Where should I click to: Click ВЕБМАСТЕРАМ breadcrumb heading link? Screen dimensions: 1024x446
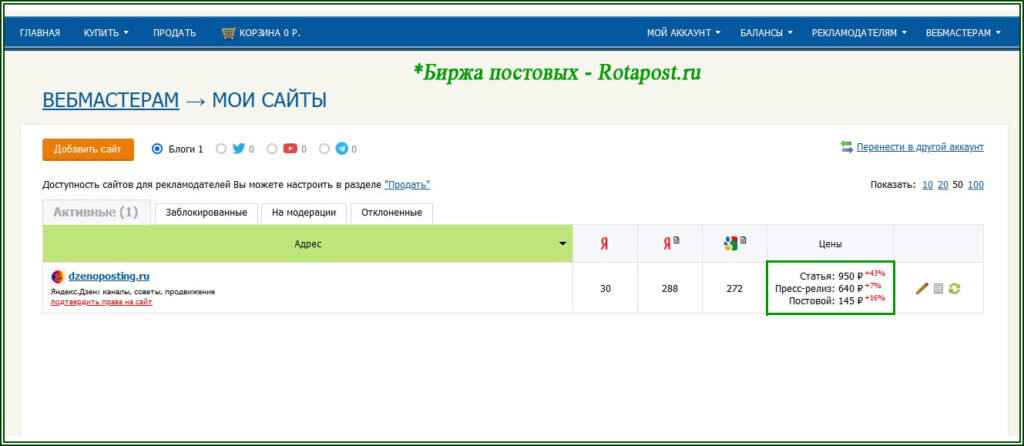click(x=110, y=101)
